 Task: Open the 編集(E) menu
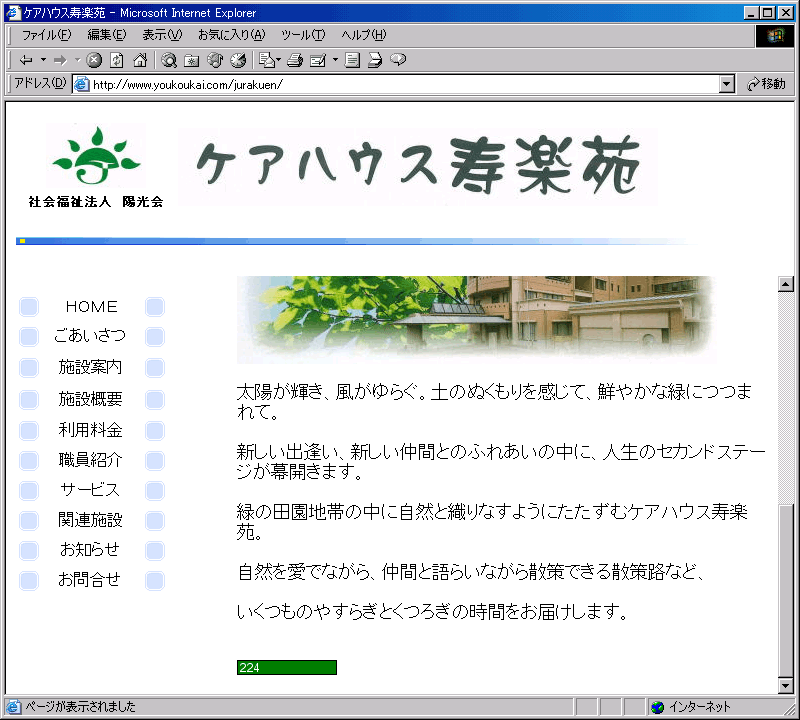106,35
